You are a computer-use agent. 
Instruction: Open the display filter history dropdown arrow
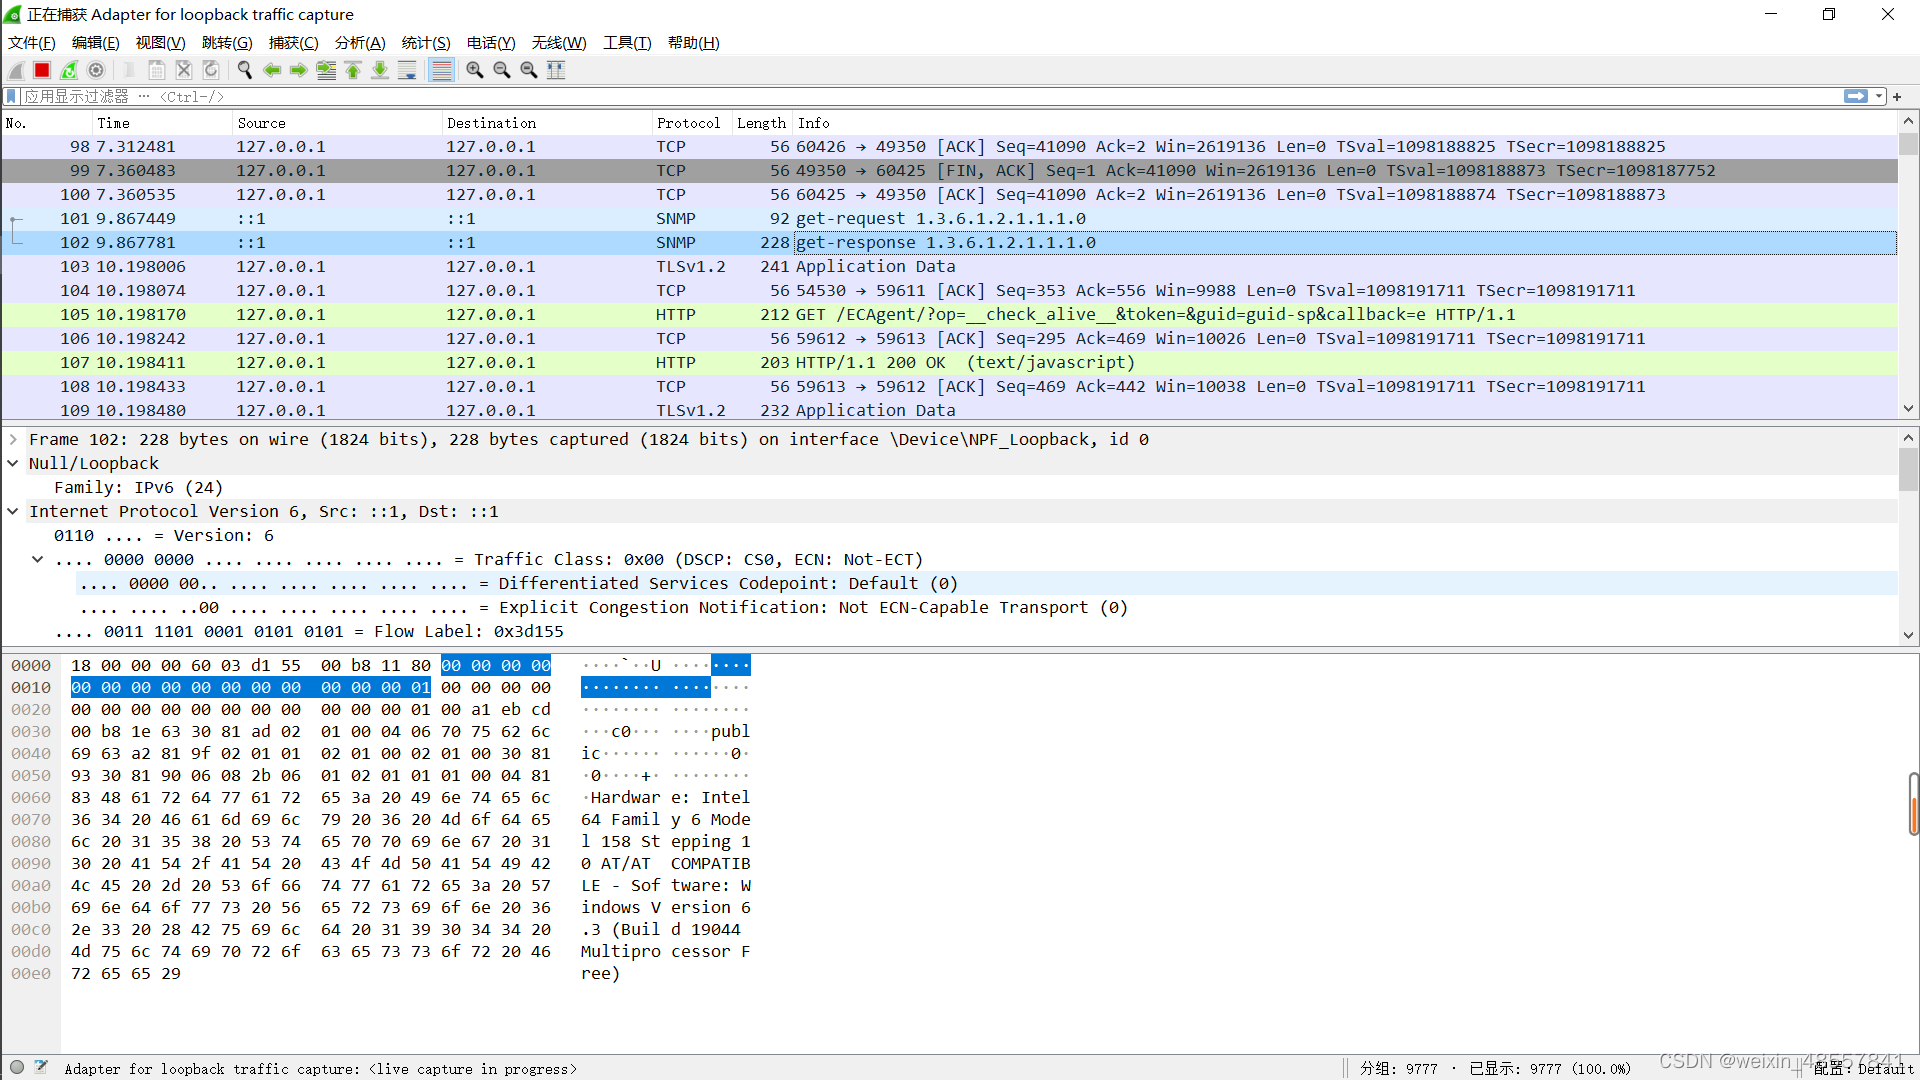tap(1879, 96)
